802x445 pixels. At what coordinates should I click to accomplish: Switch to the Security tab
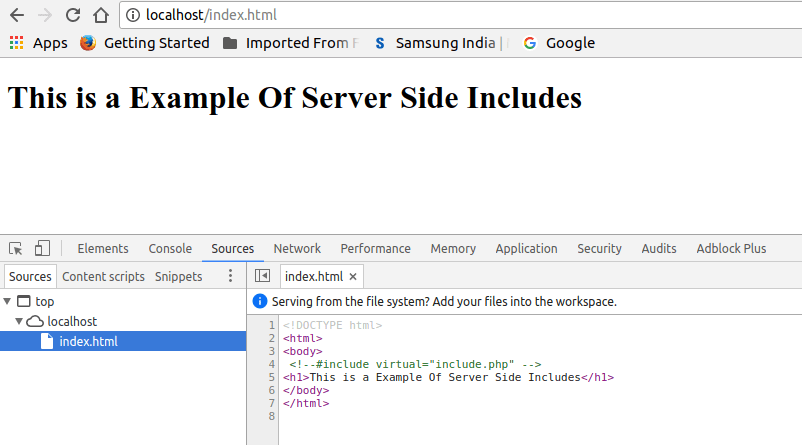[x=599, y=249]
